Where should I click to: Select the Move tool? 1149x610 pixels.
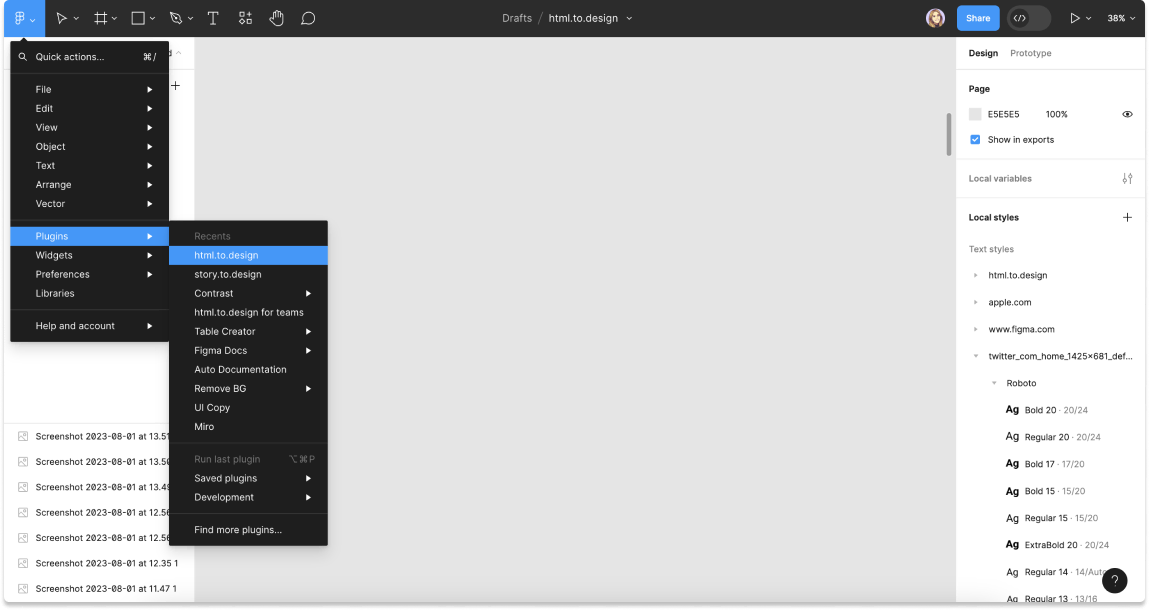click(62, 18)
